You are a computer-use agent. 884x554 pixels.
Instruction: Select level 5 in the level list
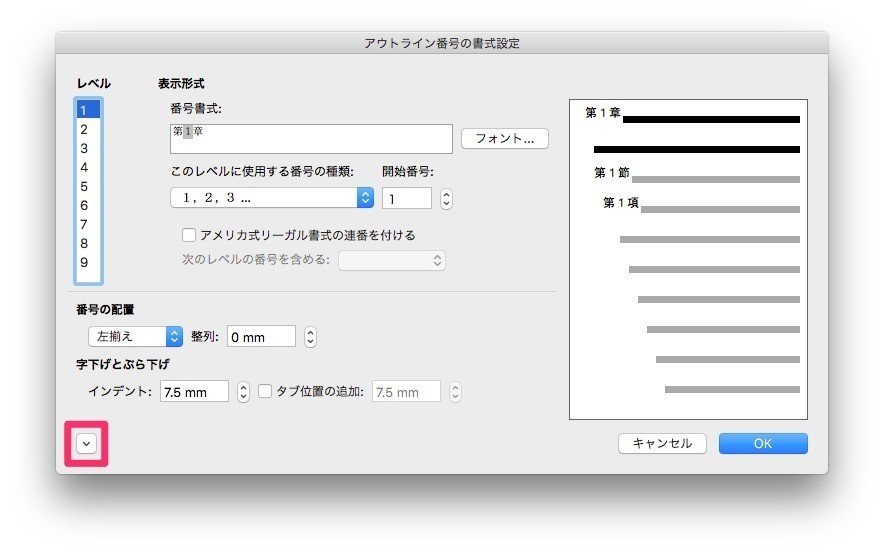click(88, 187)
